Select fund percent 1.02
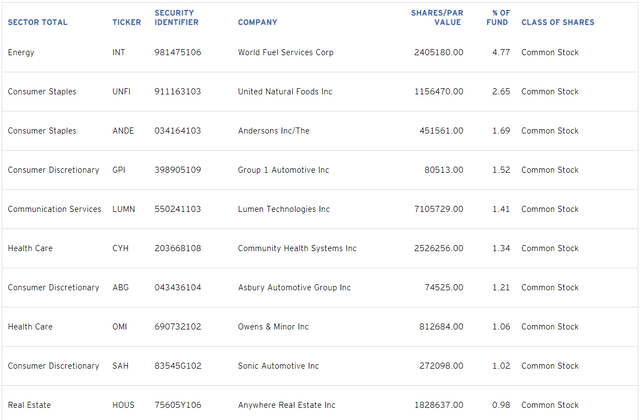 coord(501,366)
